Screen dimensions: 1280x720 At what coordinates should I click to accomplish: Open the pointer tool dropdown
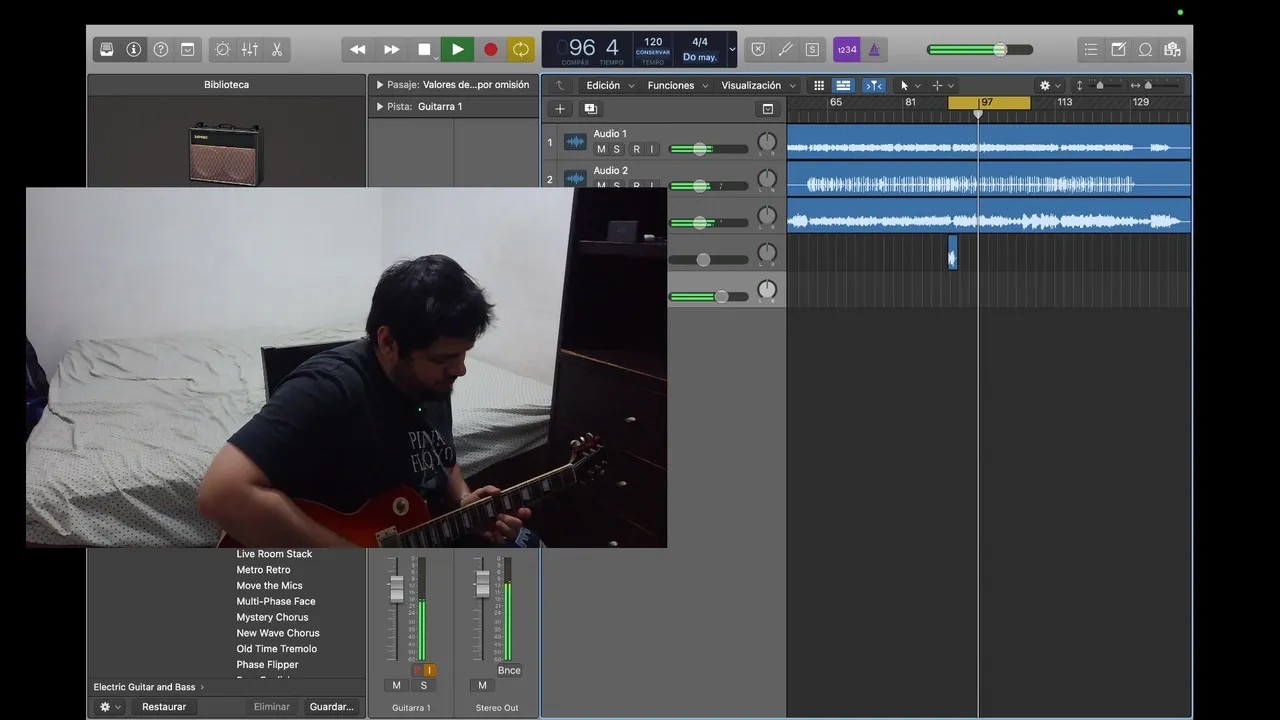point(909,85)
